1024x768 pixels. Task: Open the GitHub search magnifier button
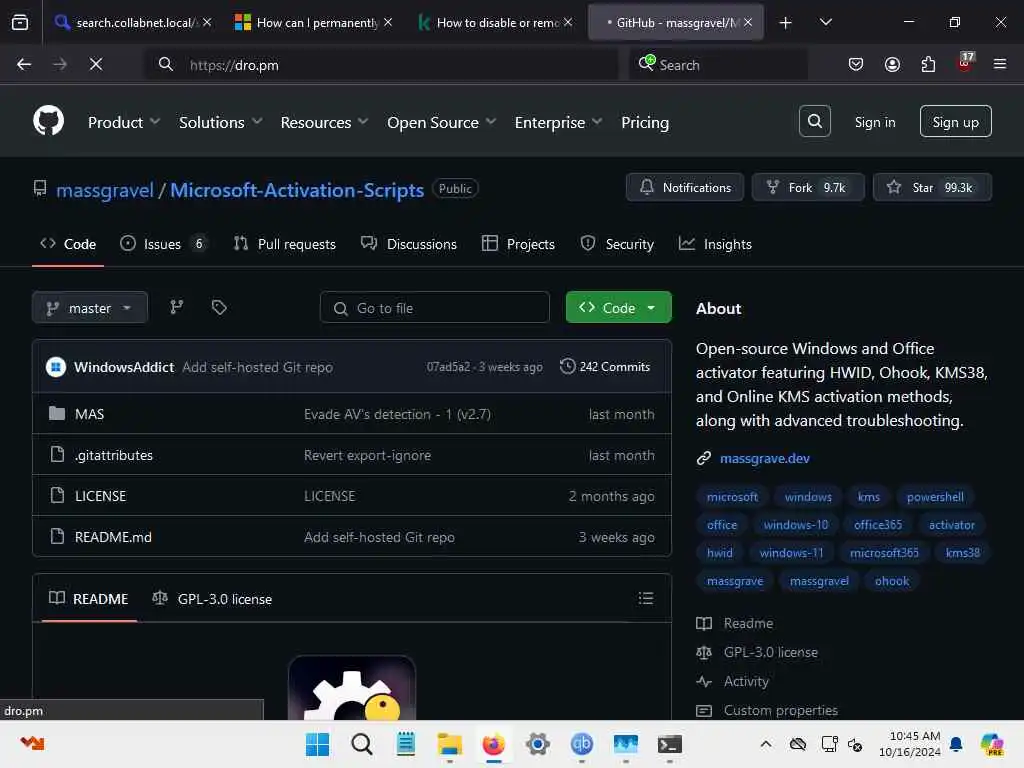point(814,121)
